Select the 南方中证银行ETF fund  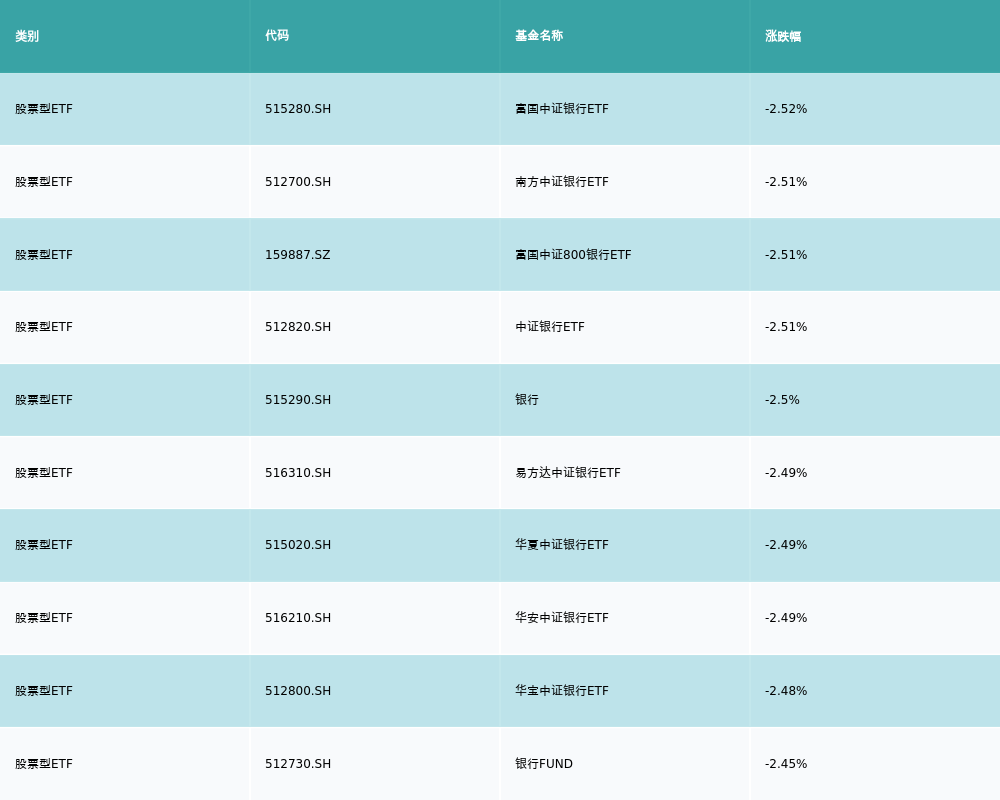562,182
